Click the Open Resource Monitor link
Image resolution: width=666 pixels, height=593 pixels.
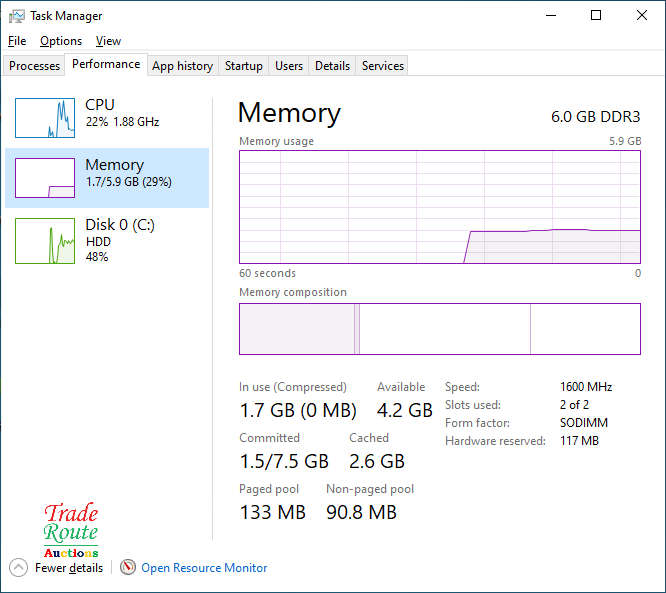pyautogui.click(x=204, y=568)
